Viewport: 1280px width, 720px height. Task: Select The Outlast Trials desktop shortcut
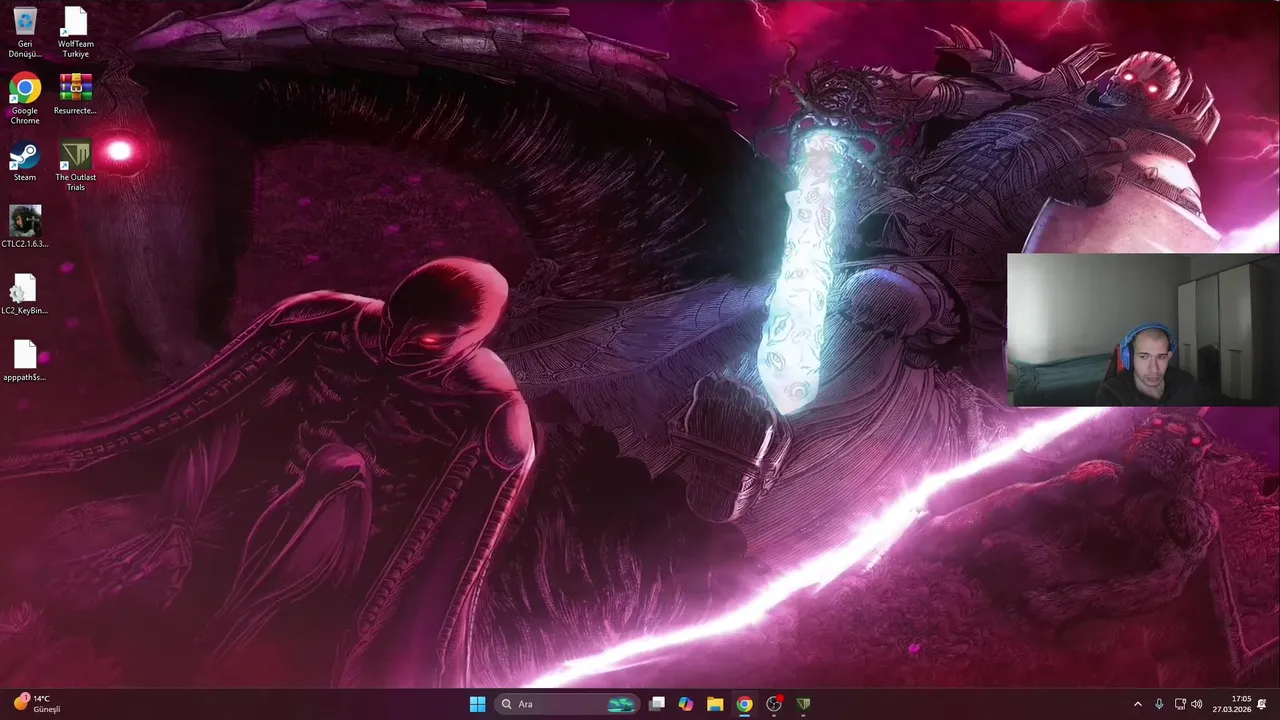tap(75, 165)
